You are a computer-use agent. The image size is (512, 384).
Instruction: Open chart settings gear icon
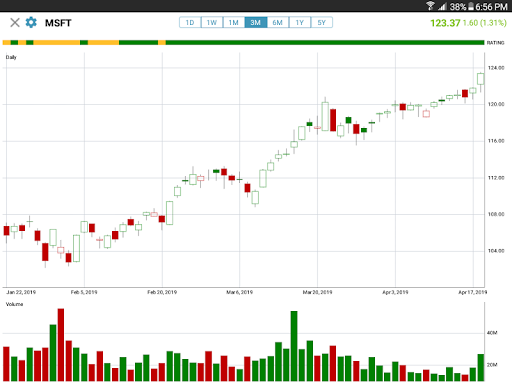31,23
